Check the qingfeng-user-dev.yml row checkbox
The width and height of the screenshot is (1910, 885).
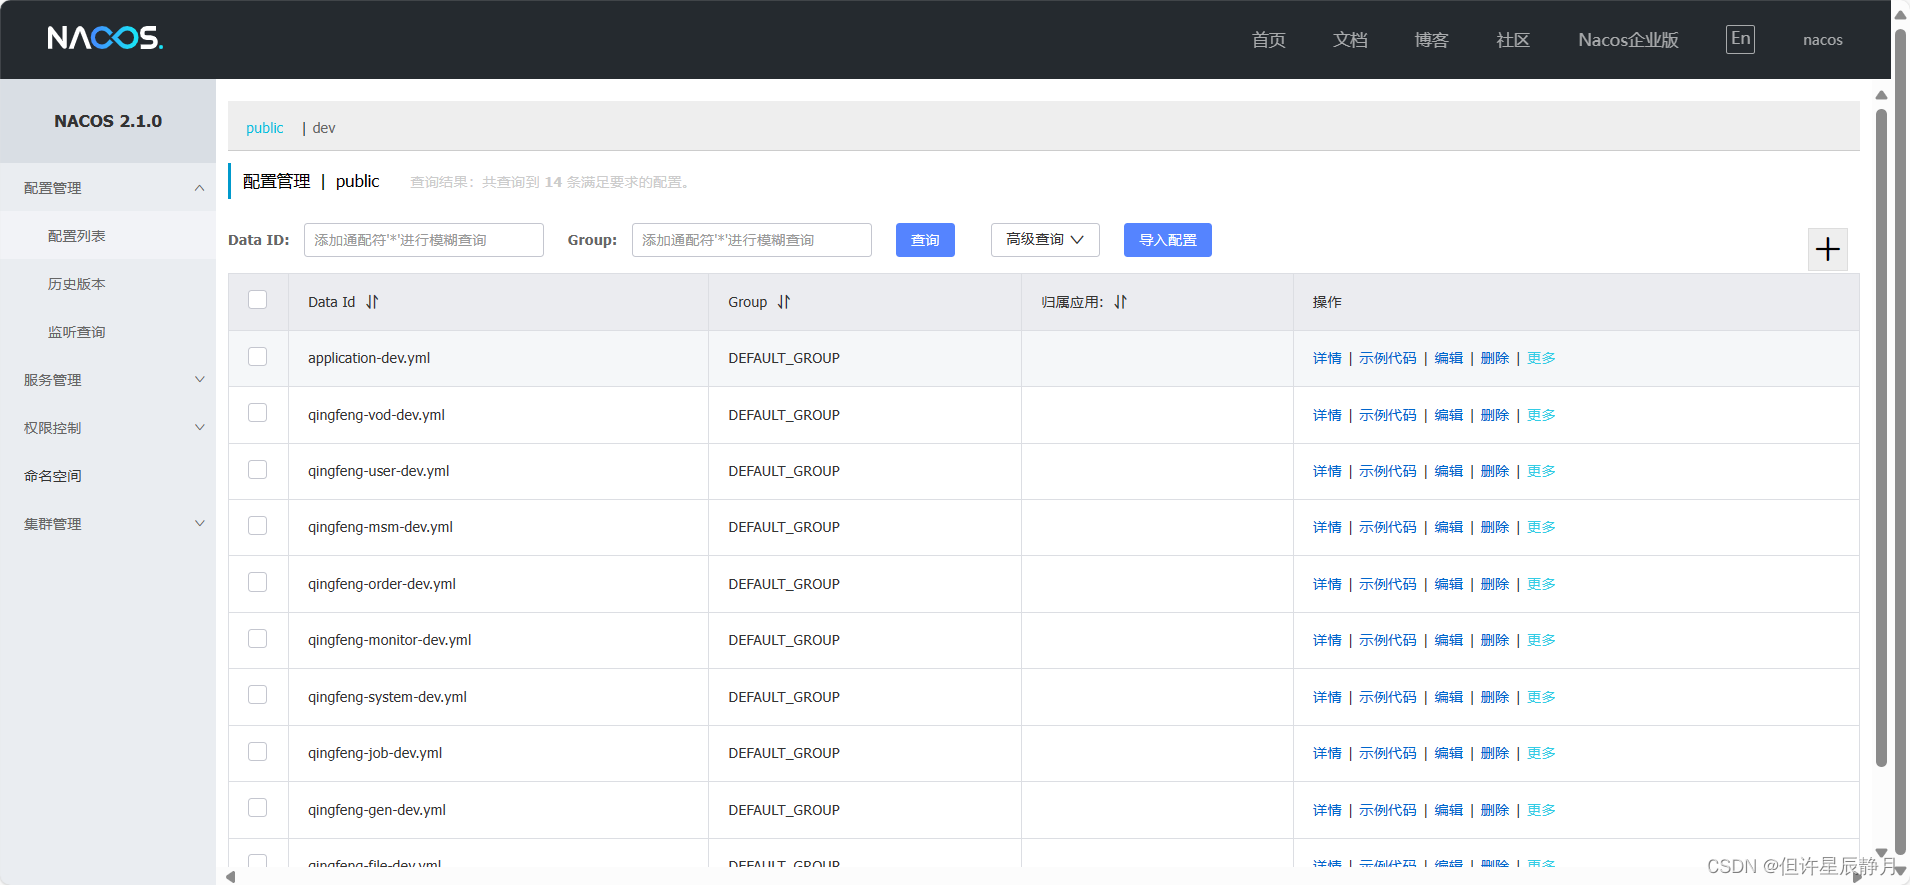(x=258, y=470)
